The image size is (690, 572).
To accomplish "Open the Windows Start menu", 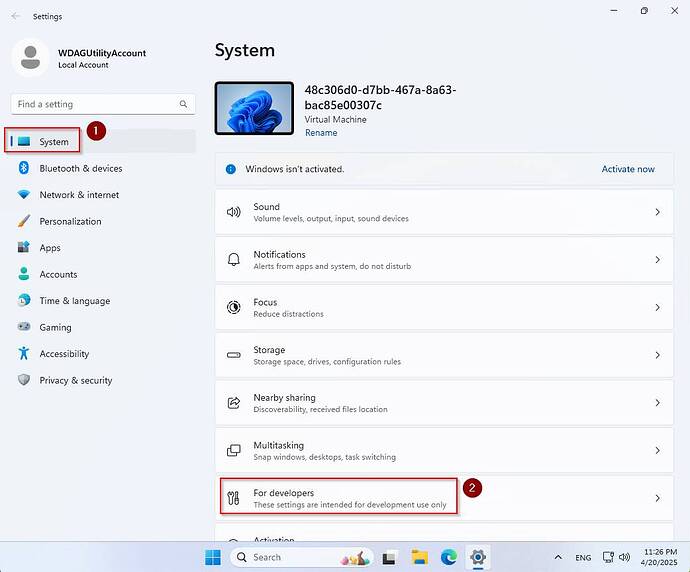I will [x=213, y=557].
